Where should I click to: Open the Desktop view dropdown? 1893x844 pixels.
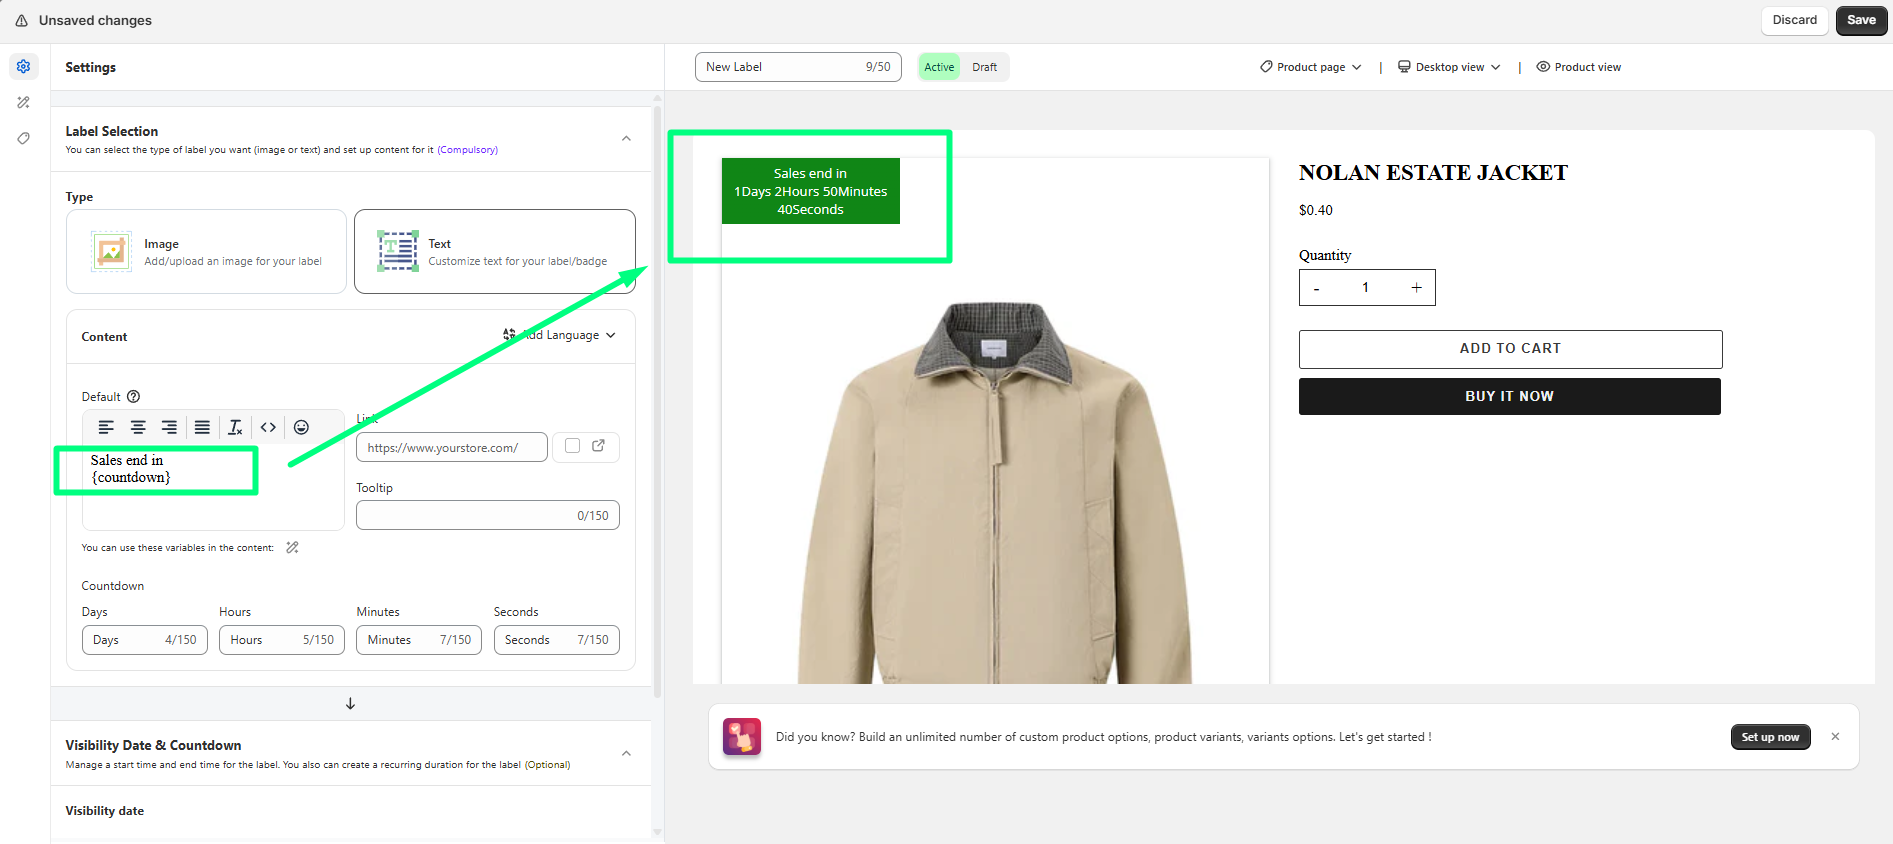point(1449,67)
